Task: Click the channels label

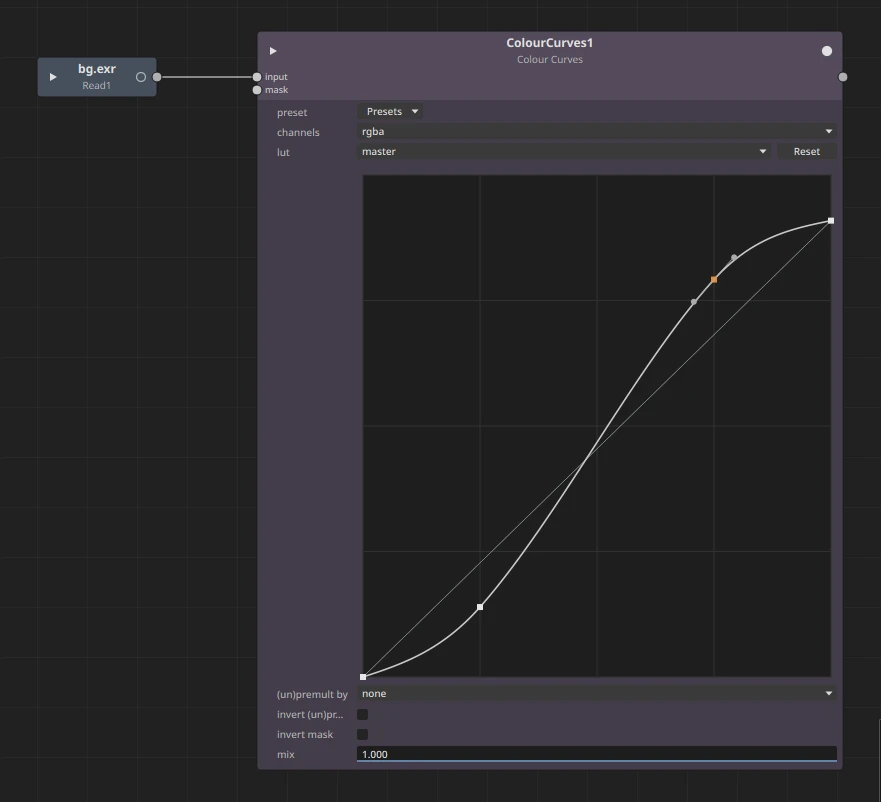Action: coord(298,132)
